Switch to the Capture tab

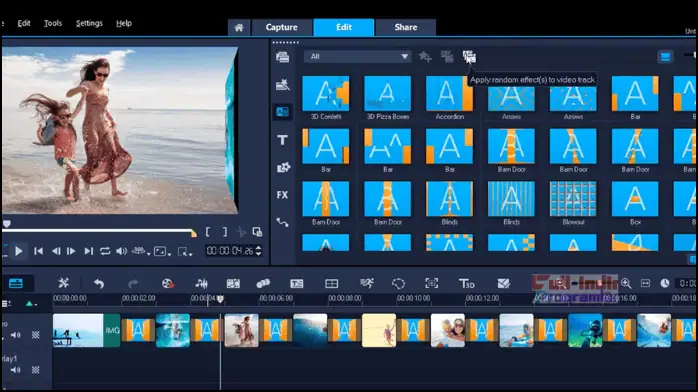(x=281, y=27)
